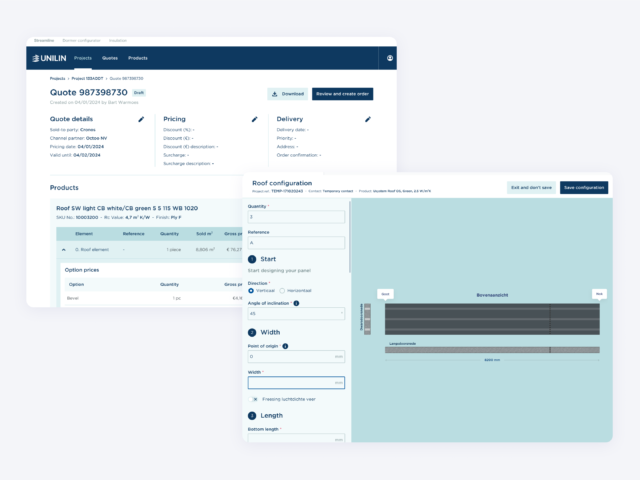Click info icon beside Angle of inclination
The image size is (640, 480).
(x=296, y=302)
